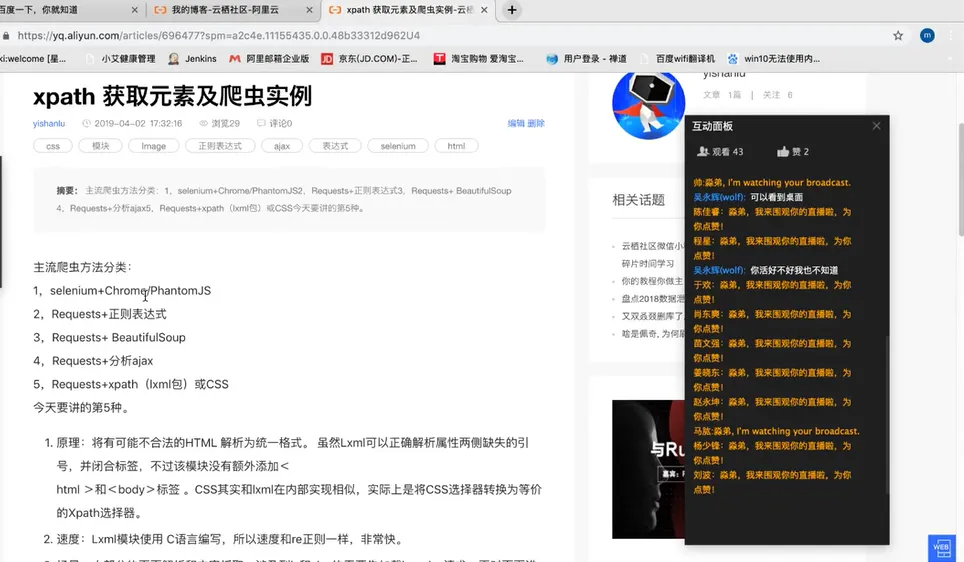Click the 删除 delete link
Screen dimensions: 964x562
[x=536, y=123]
